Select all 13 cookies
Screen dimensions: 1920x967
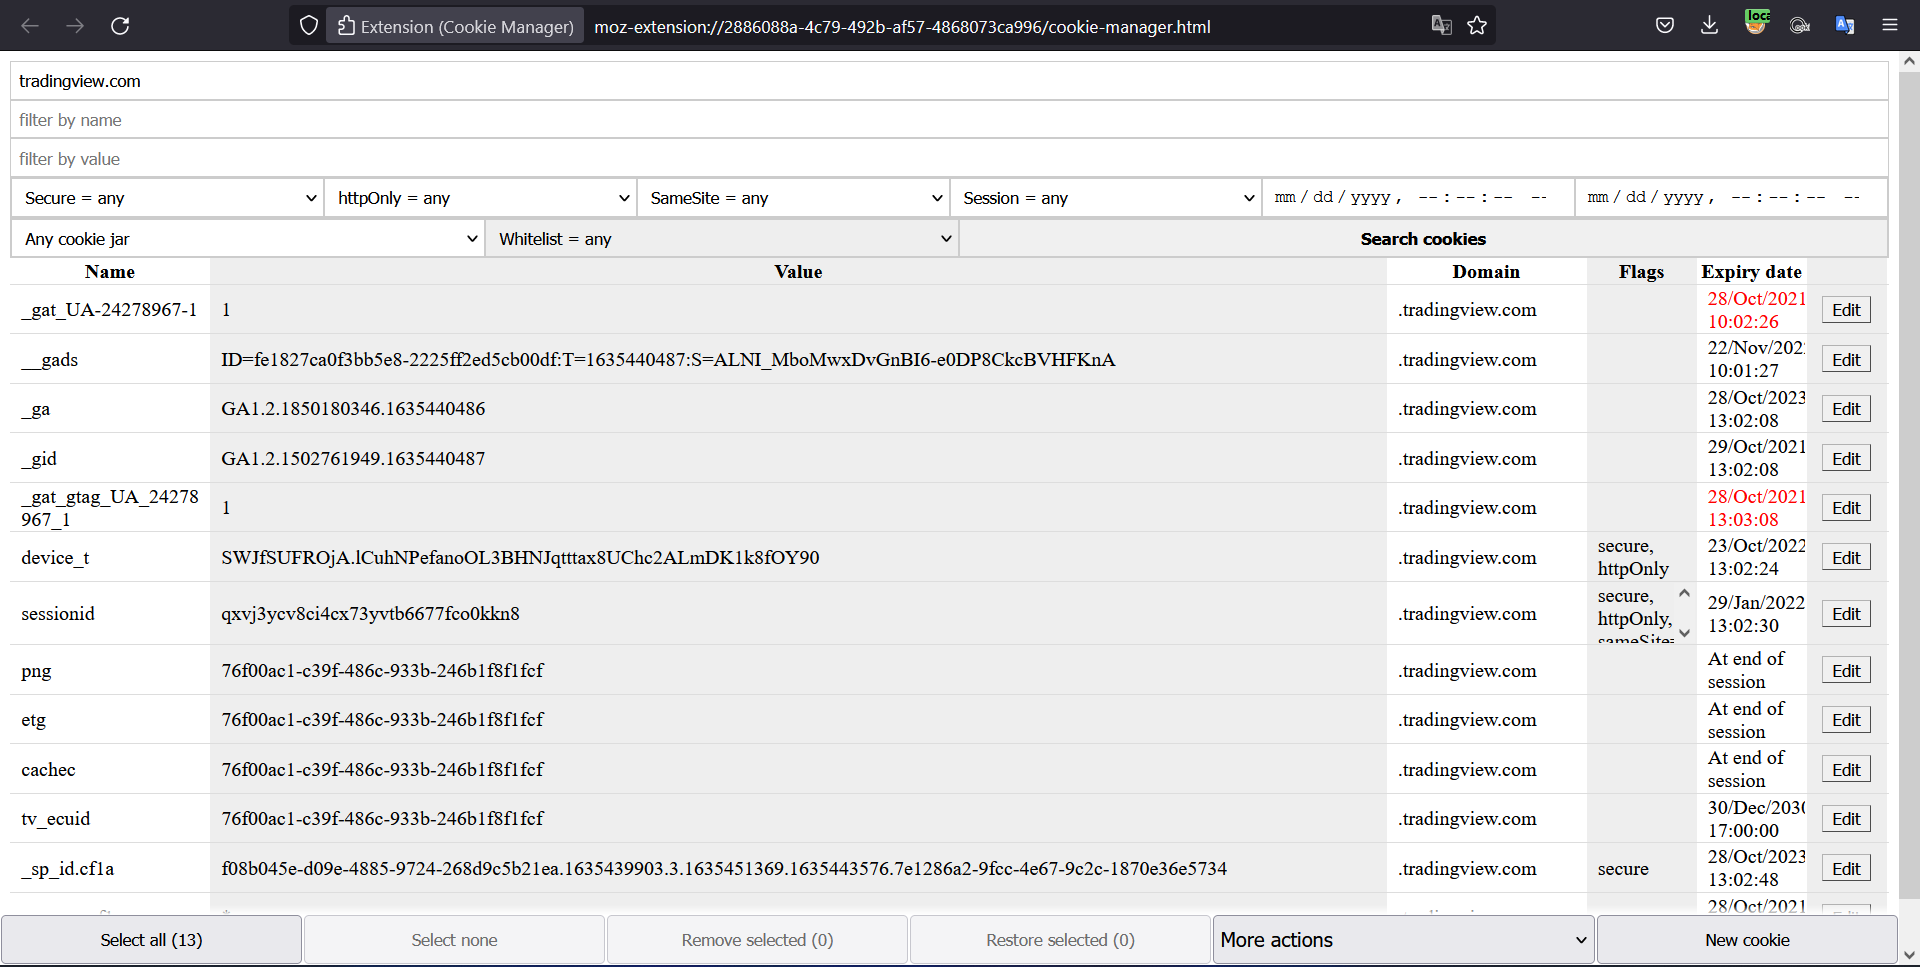tap(151, 940)
